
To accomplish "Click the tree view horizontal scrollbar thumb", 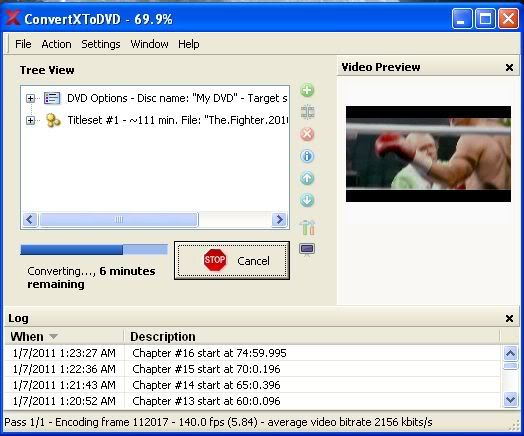I will point(119,220).
